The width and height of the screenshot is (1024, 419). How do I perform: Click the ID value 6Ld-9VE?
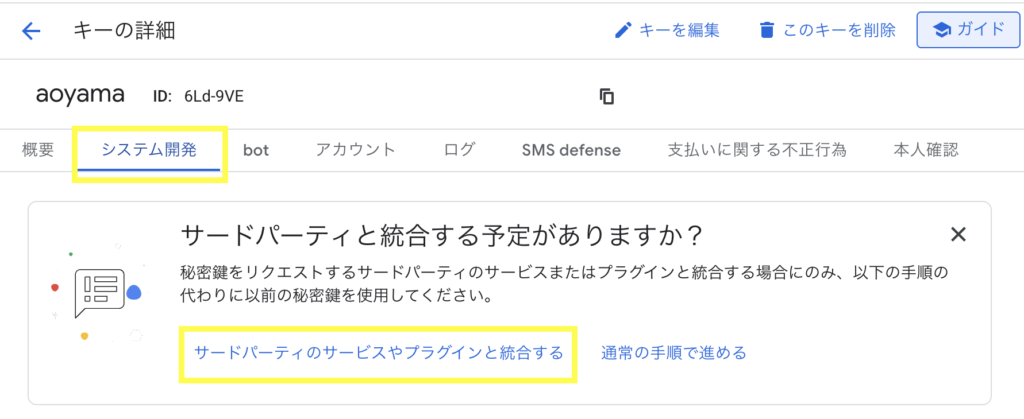point(213,96)
